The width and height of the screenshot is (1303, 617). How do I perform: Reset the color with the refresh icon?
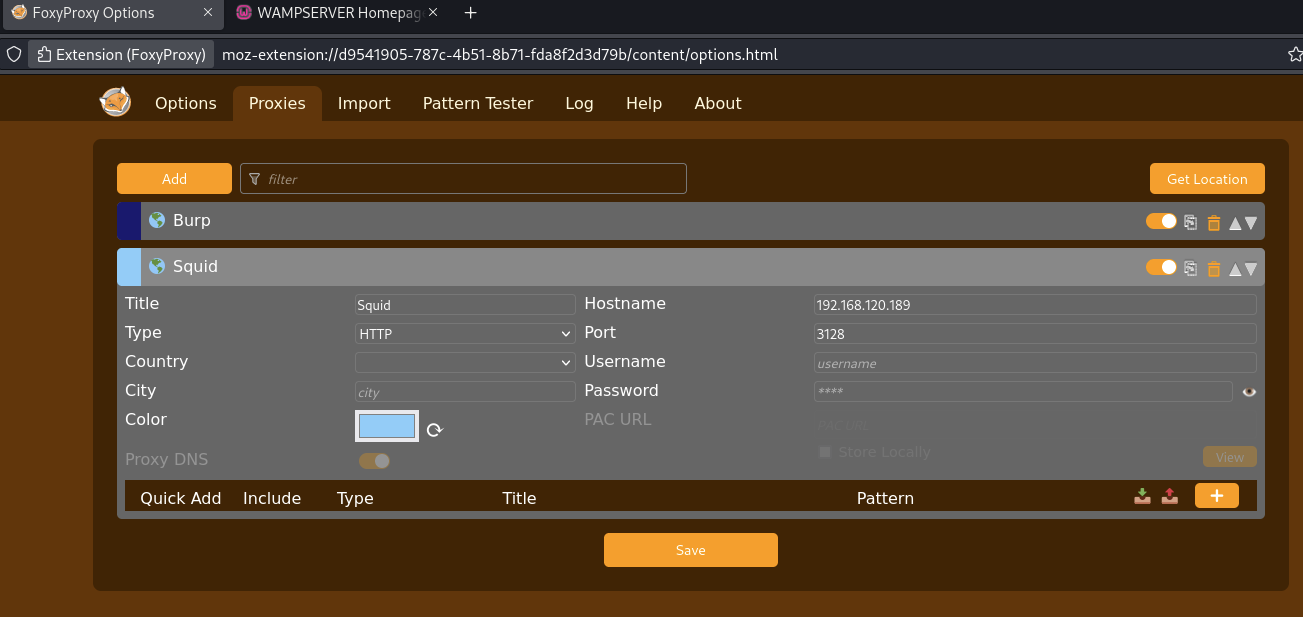434,430
